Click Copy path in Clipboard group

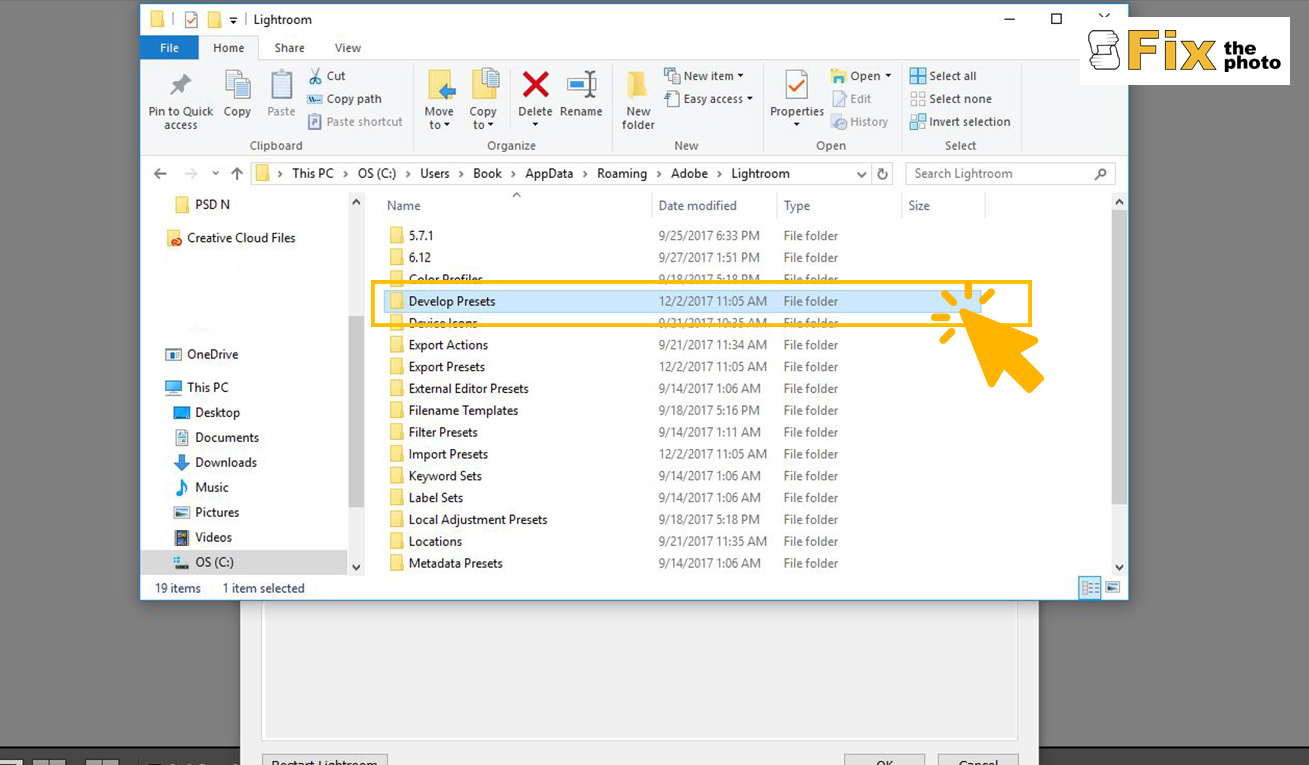[344, 99]
